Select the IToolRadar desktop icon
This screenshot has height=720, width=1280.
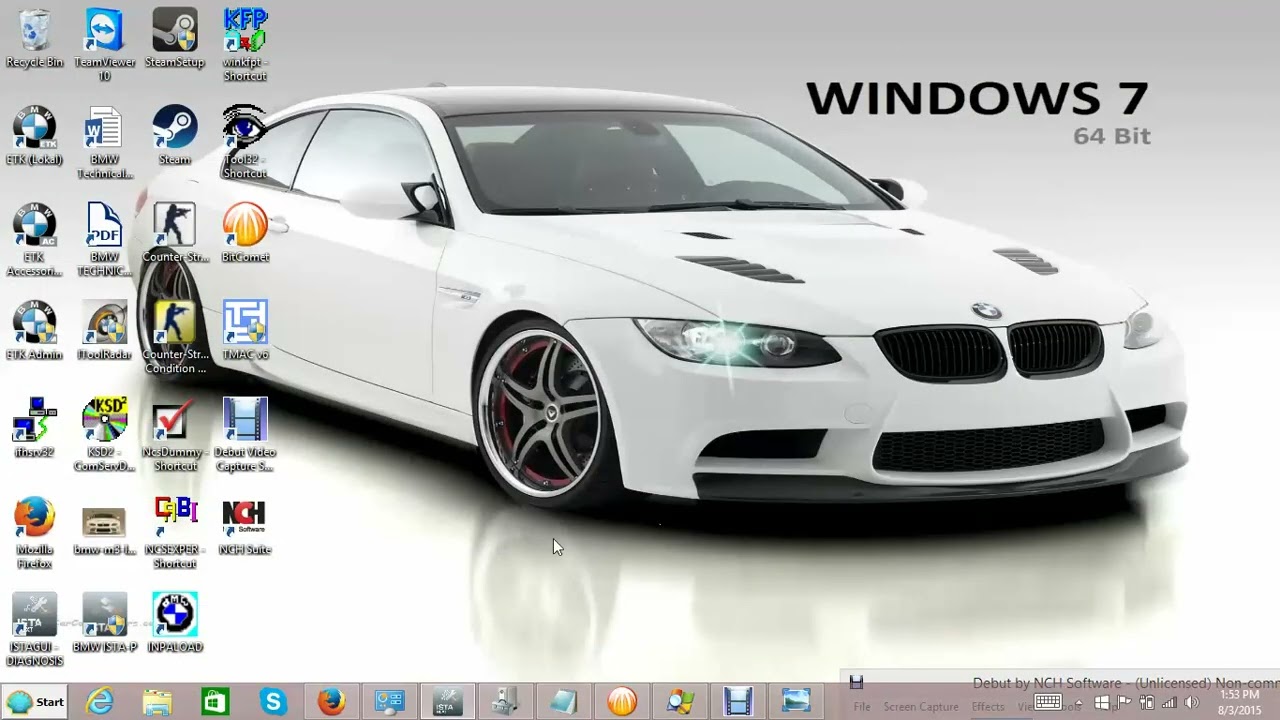pyautogui.click(x=104, y=331)
